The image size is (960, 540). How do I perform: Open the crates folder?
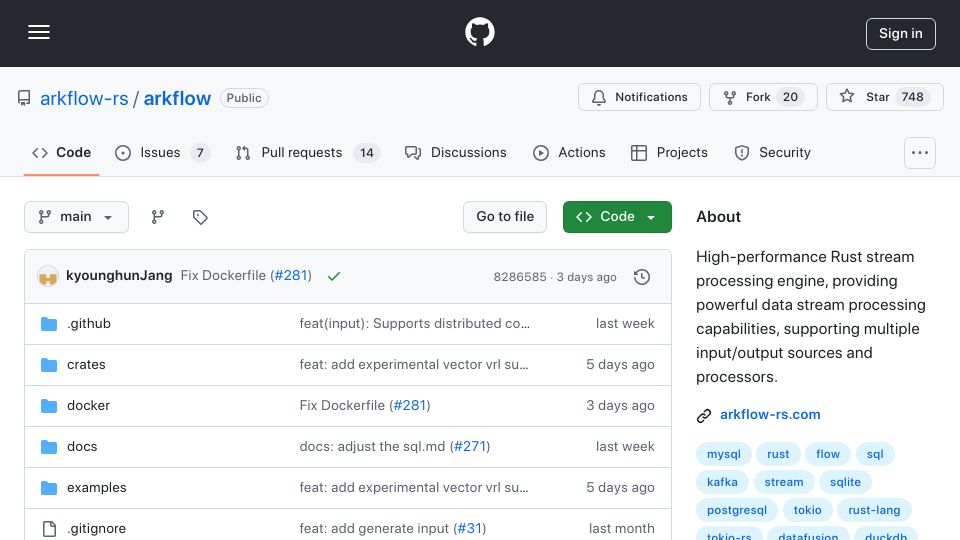86,365
